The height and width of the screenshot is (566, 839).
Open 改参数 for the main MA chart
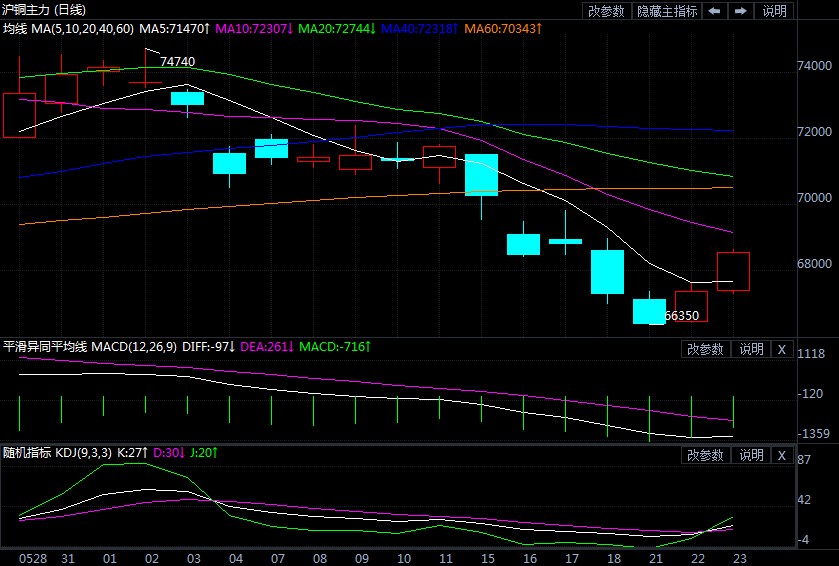coord(606,11)
